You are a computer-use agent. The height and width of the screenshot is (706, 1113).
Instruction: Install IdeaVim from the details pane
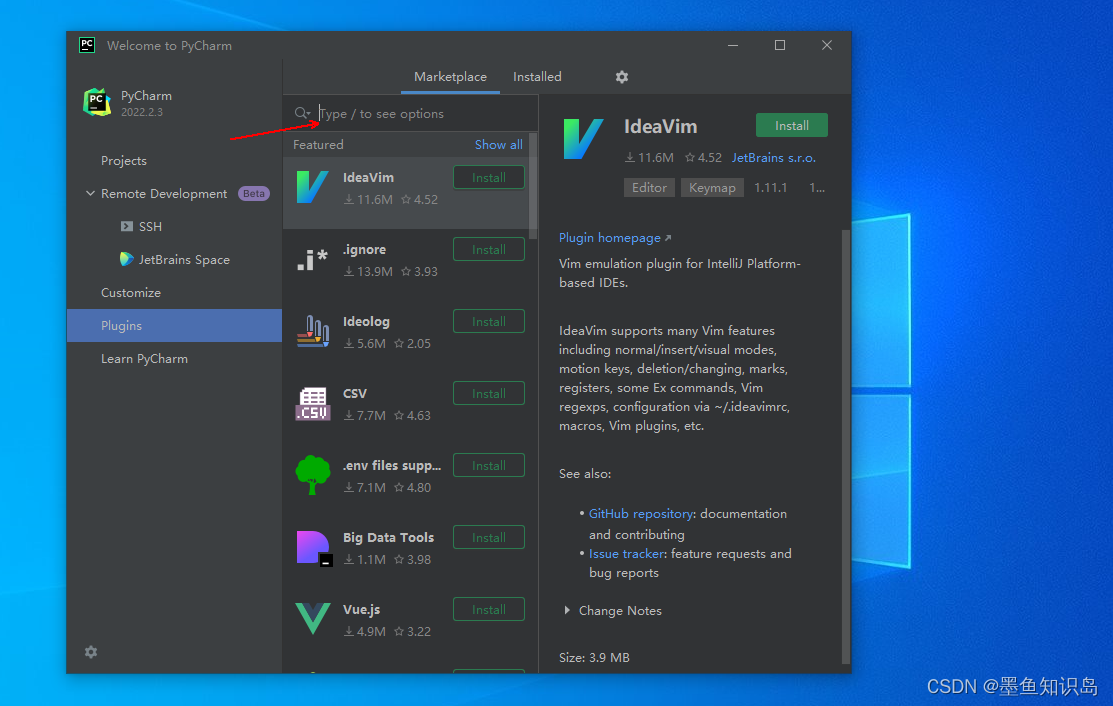tap(791, 126)
